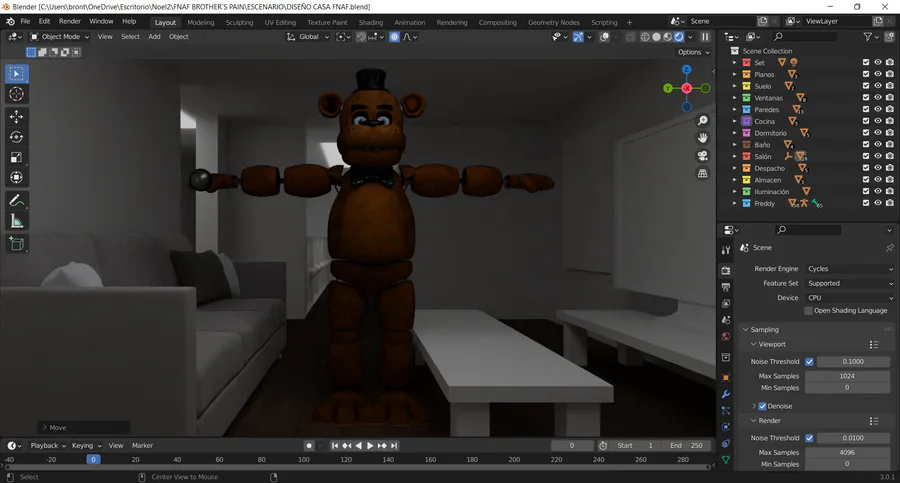Screen dimensions: 900x483
Task: Click the Z axis on navigation gizmo
Action: pyautogui.click(x=686, y=69)
